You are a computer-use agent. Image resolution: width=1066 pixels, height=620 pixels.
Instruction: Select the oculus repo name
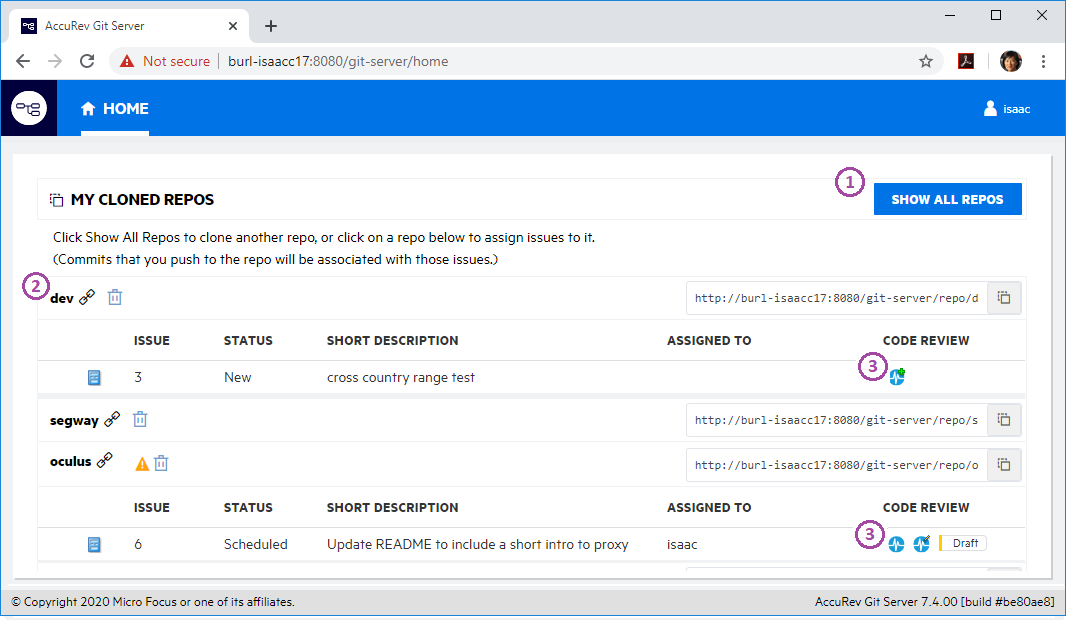click(x=70, y=462)
